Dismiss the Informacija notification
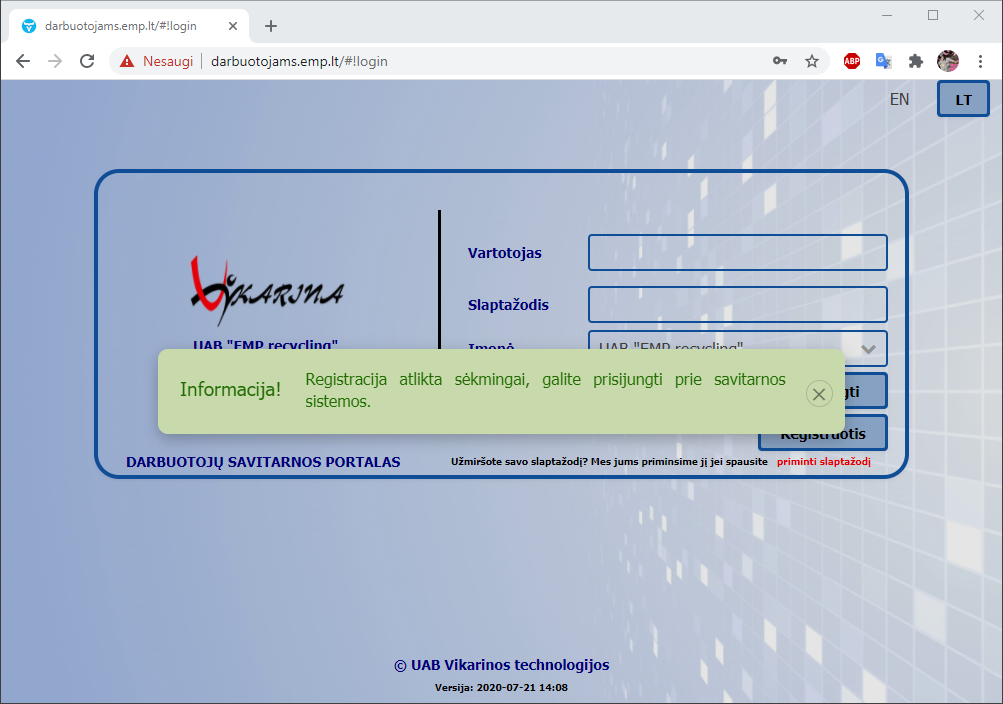The width and height of the screenshot is (1003, 704). pyautogui.click(x=819, y=394)
